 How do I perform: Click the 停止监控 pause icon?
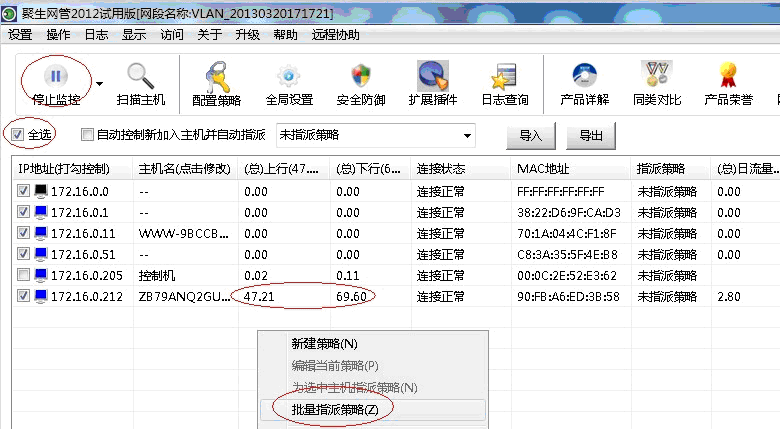57,76
